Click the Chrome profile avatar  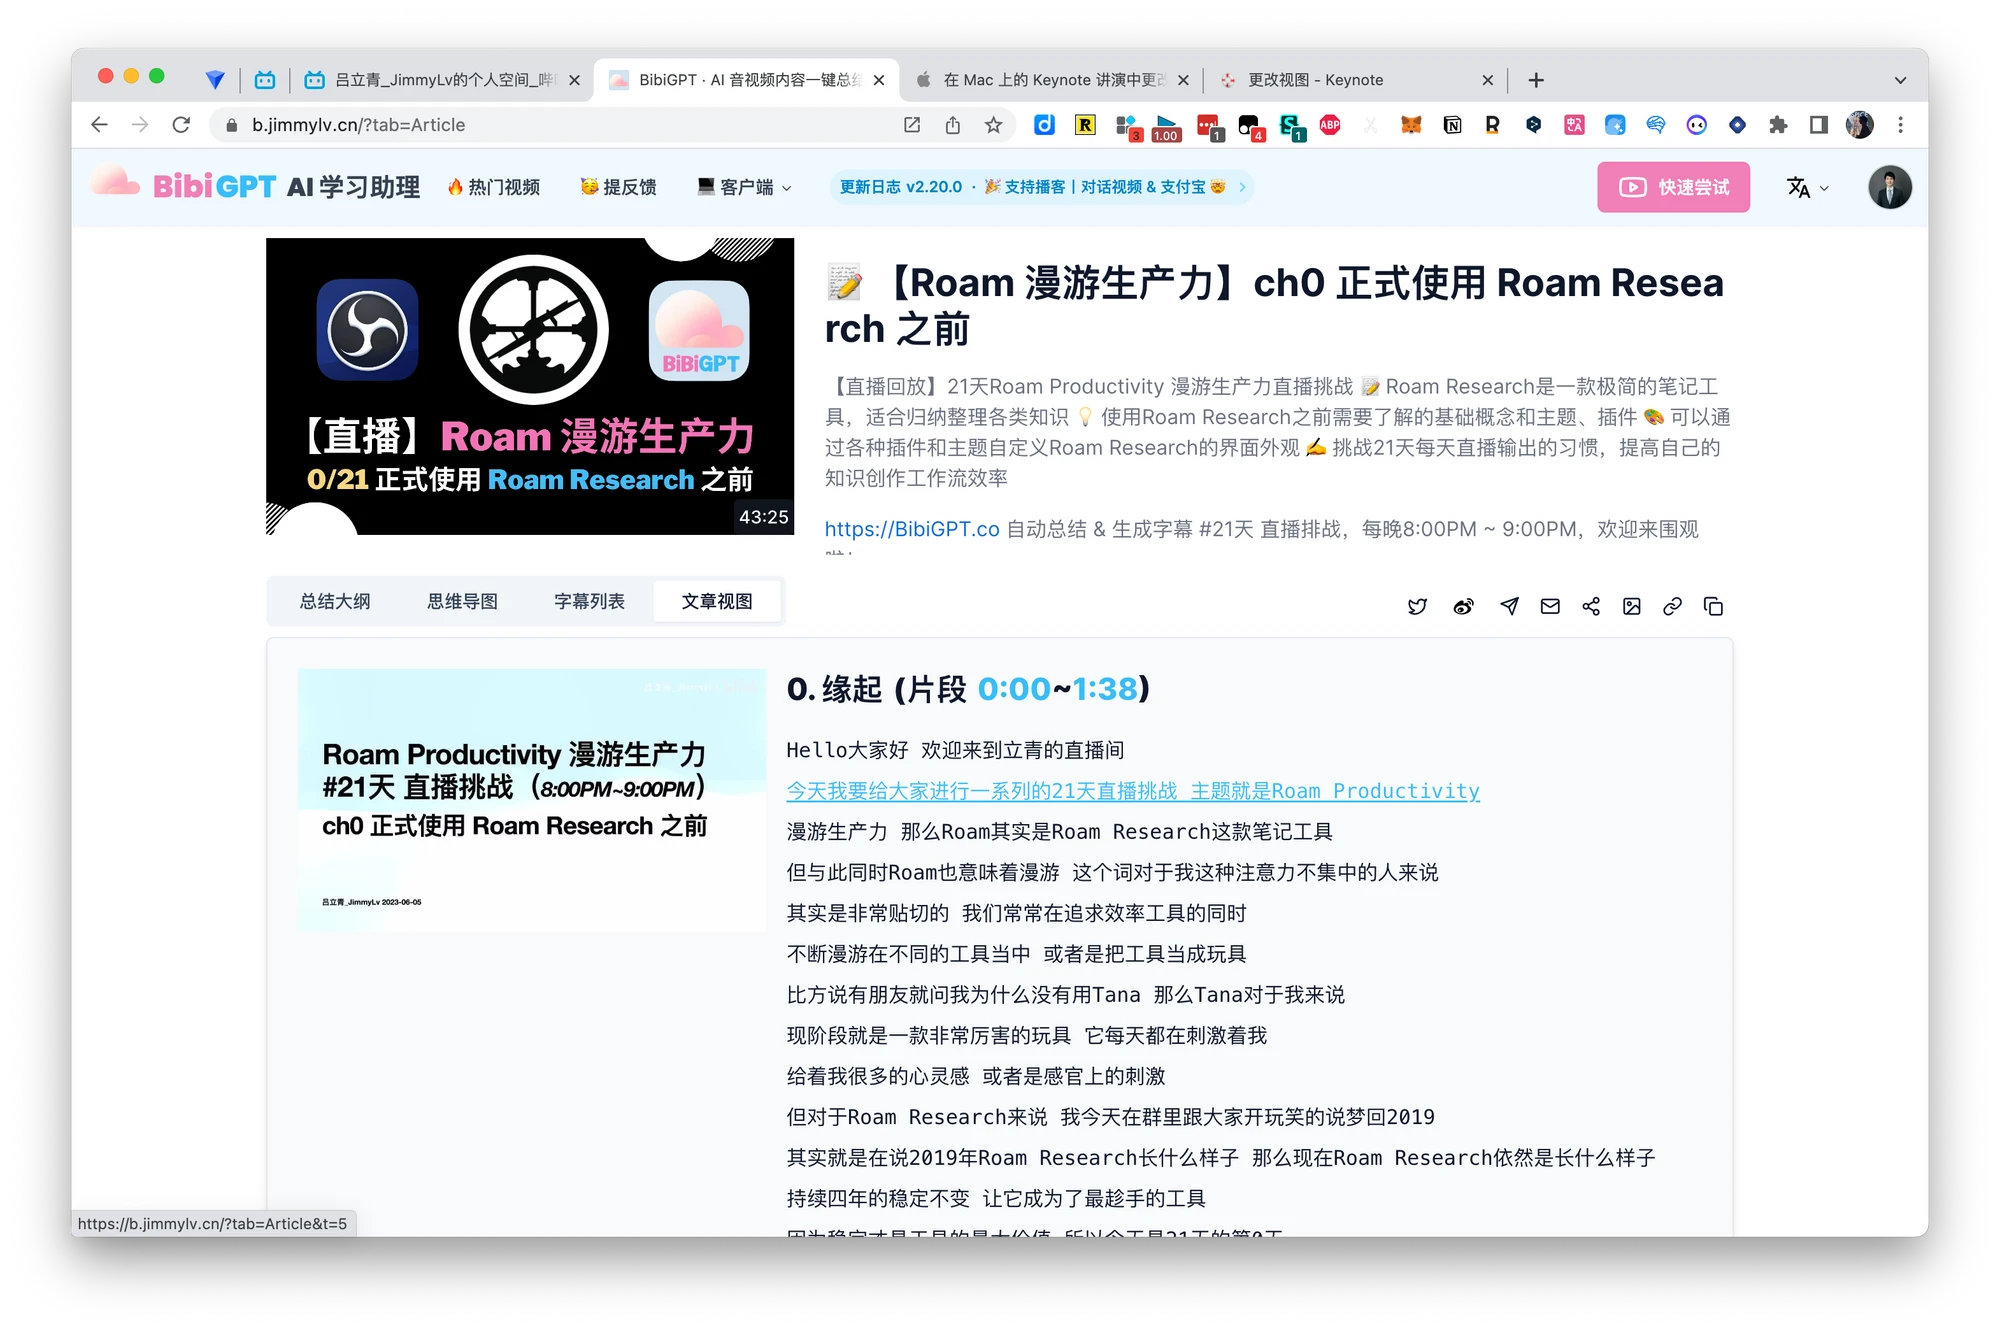[x=1860, y=125]
